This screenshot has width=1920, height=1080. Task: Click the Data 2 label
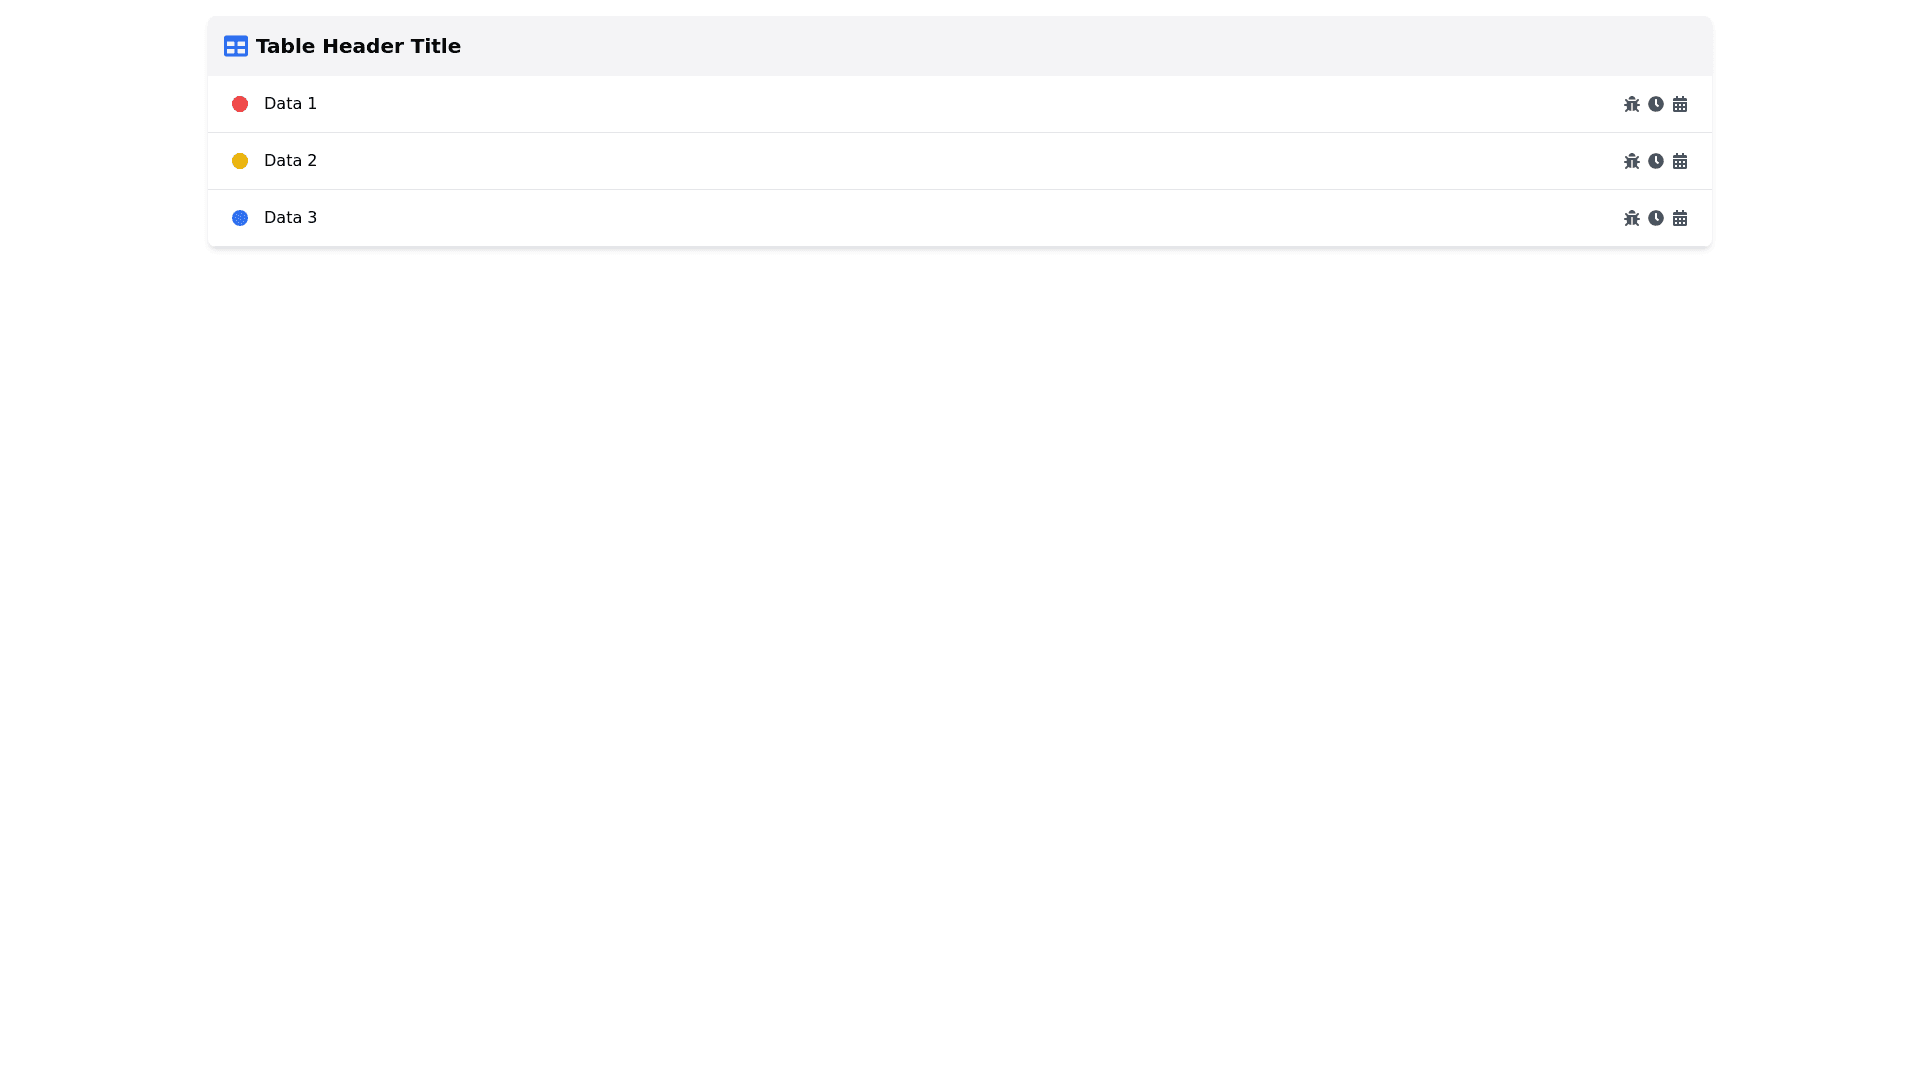(290, 161)
